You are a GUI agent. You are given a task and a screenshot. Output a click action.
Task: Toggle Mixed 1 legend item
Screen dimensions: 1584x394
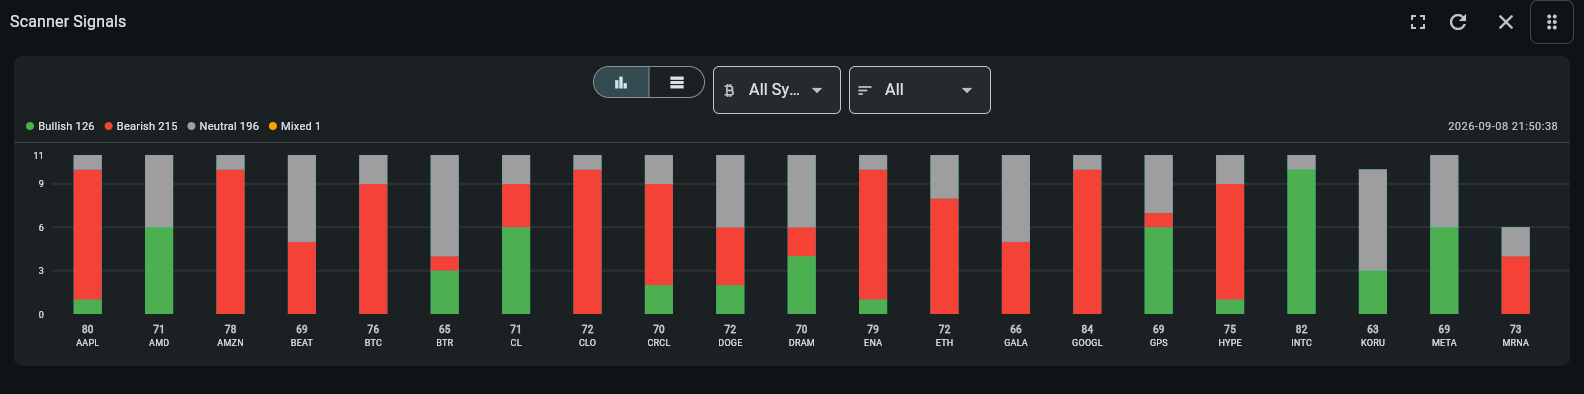tap(295, 126)
